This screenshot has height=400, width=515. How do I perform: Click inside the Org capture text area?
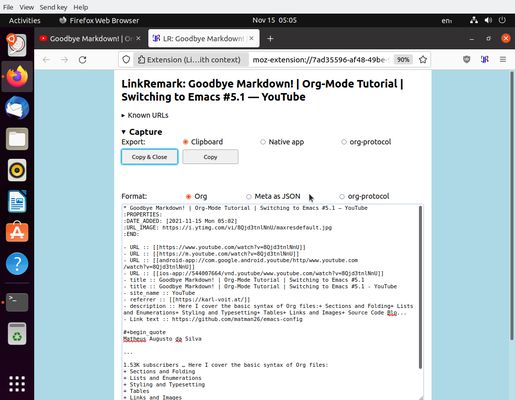point(270,302)
